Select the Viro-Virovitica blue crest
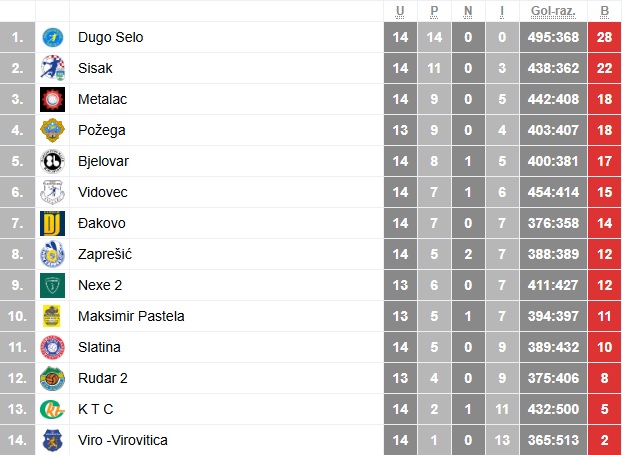Image resolution: width=622 pixels, height=455 pixels. click(52, 440)
